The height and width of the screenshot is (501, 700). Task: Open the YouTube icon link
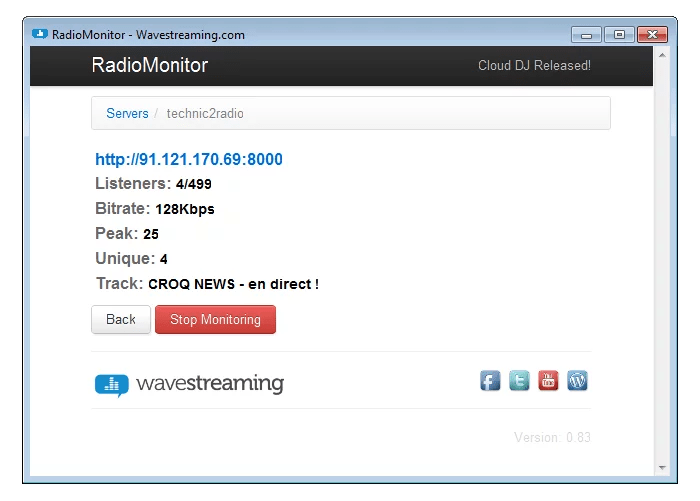[x=548, y=380]
